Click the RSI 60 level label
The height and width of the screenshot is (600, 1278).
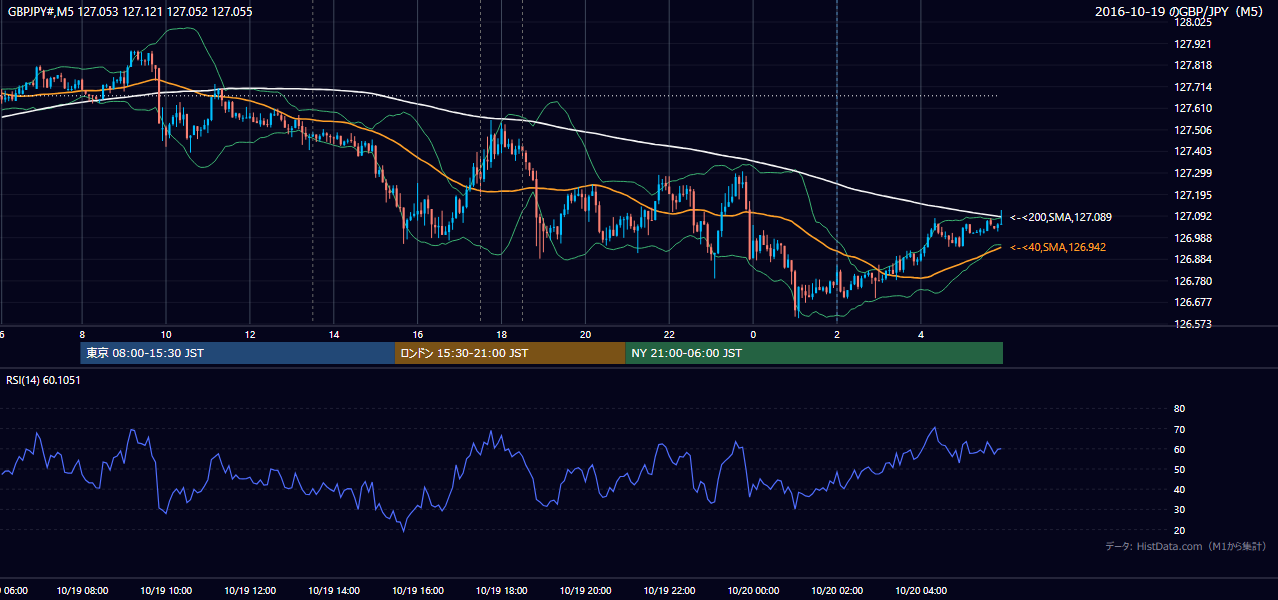1179,449
